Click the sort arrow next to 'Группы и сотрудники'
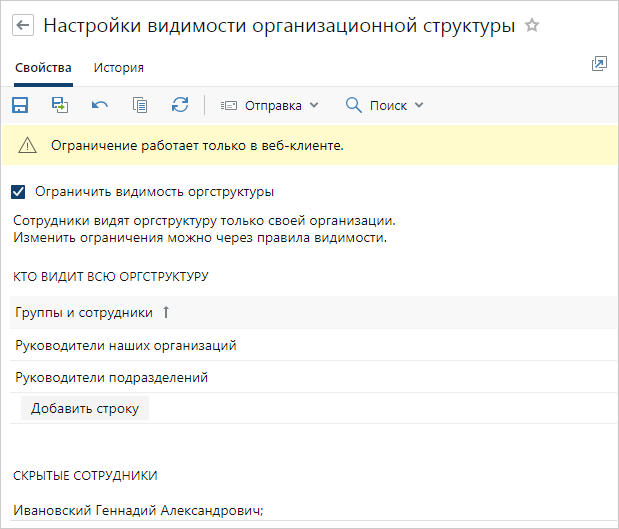The width and height of the screenshot is (619, 529). [166, 313]
